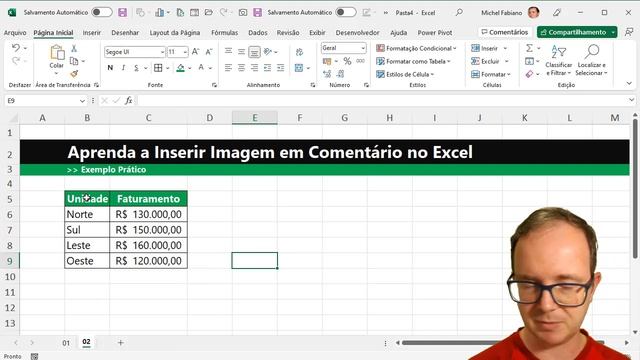Open Localizar e Selecionar magnifier icon
640x360 pixels.
click(x=591, y=51)
